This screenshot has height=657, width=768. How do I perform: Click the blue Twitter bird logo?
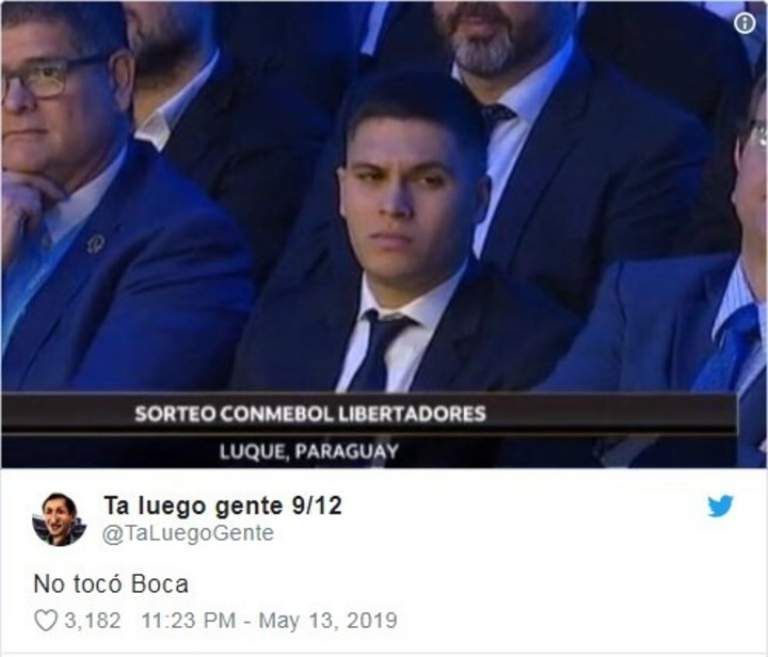pyautogui.click(x=720, y=506)
